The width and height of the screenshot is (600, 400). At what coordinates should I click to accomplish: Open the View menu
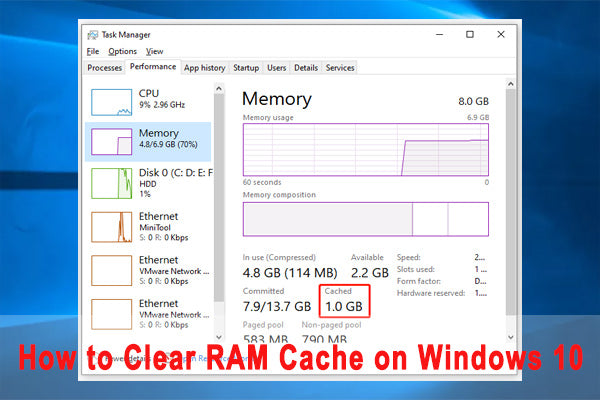[154, 51]
